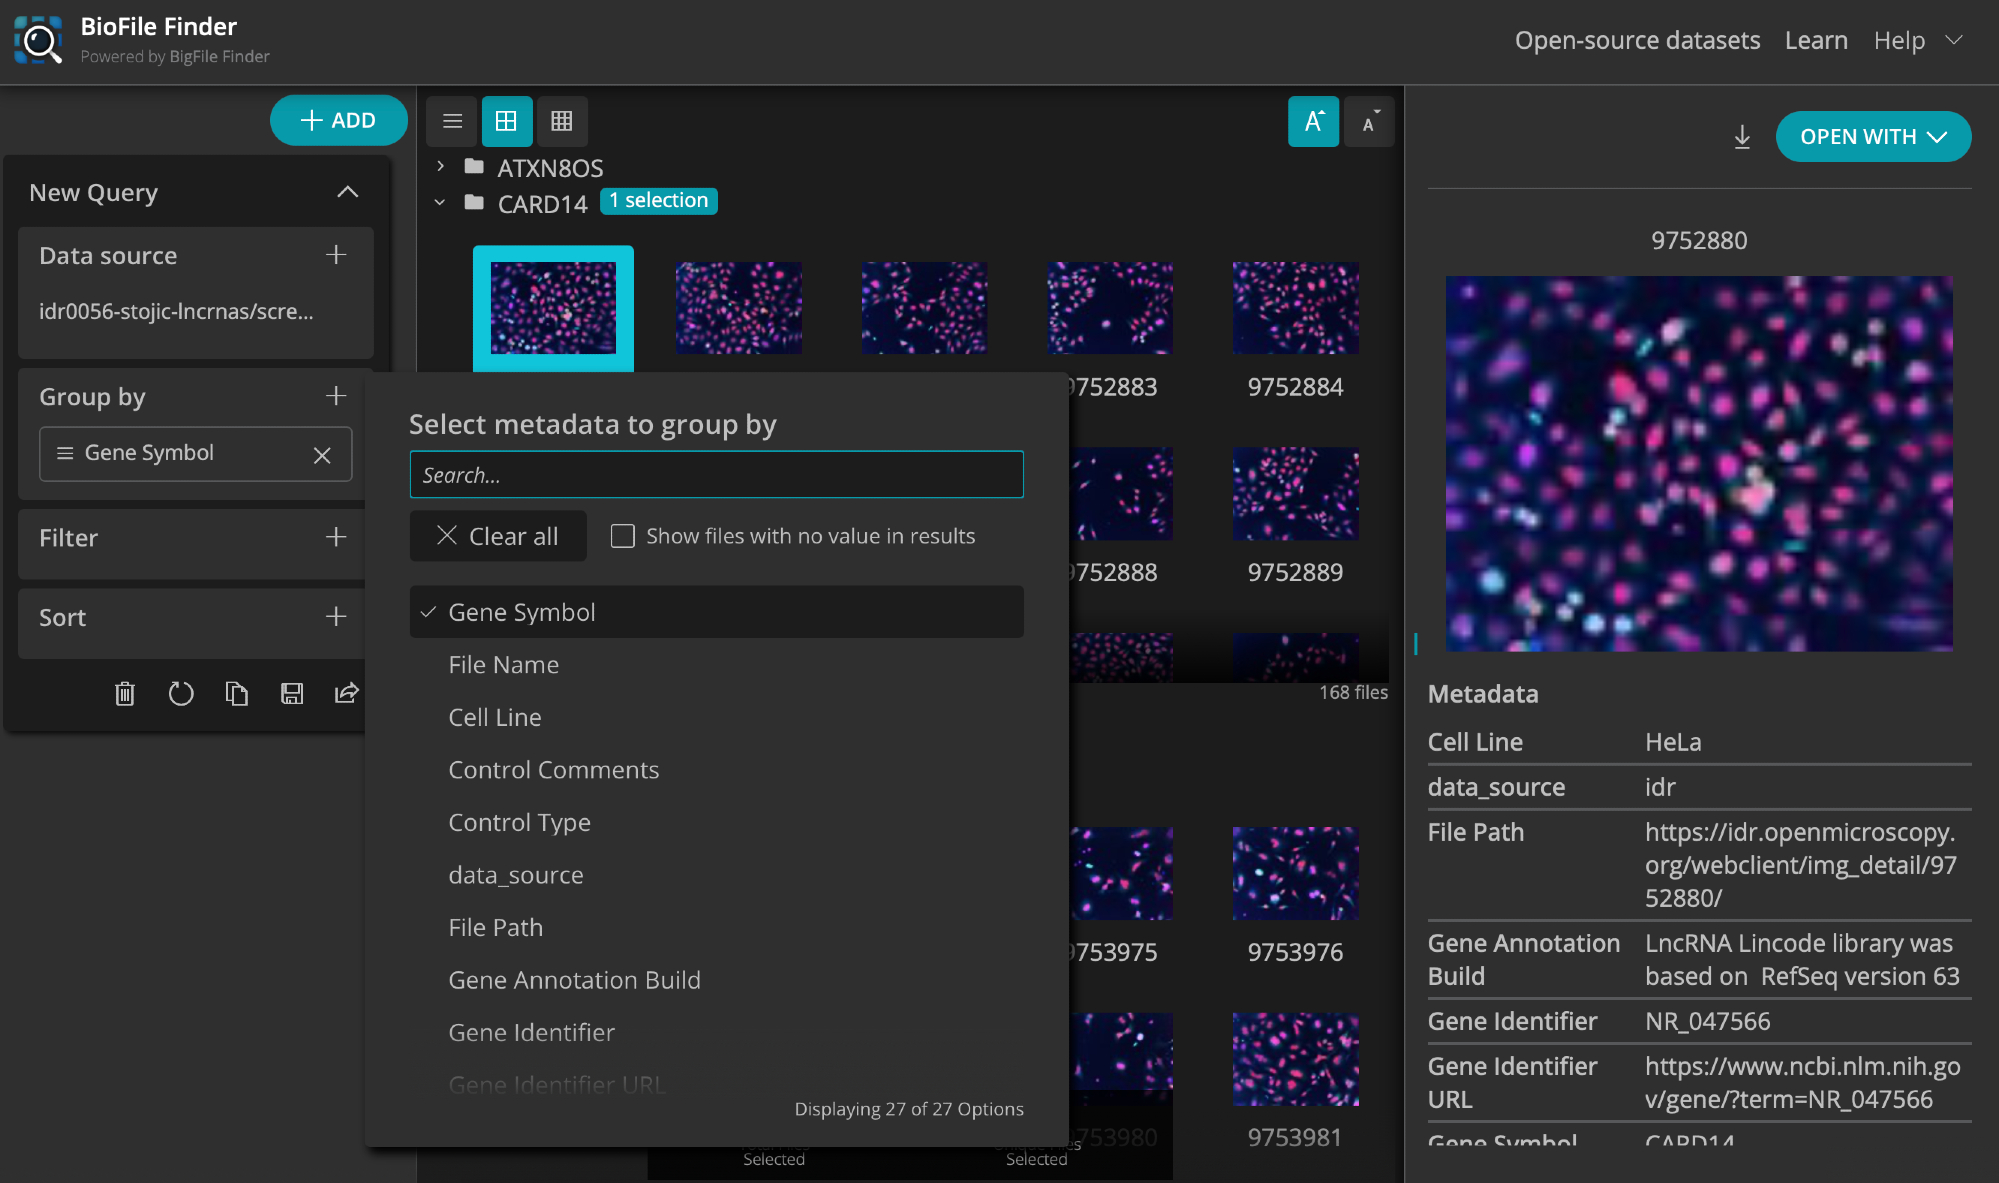The height and width of the screenshot is (1183, 1999).
Task: Click the download arrow icon
Action: 1741,137
